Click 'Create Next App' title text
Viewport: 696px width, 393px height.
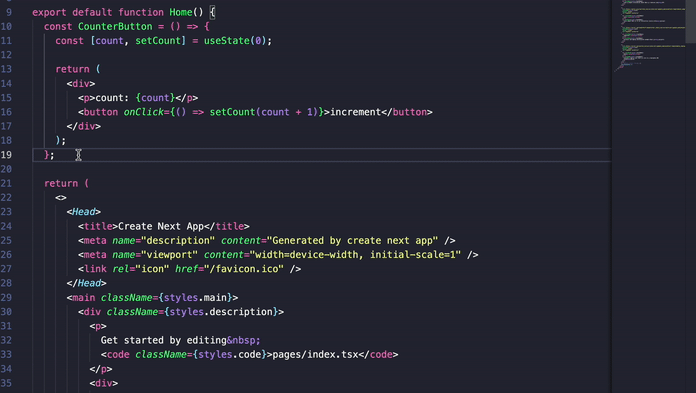(161, 226)
